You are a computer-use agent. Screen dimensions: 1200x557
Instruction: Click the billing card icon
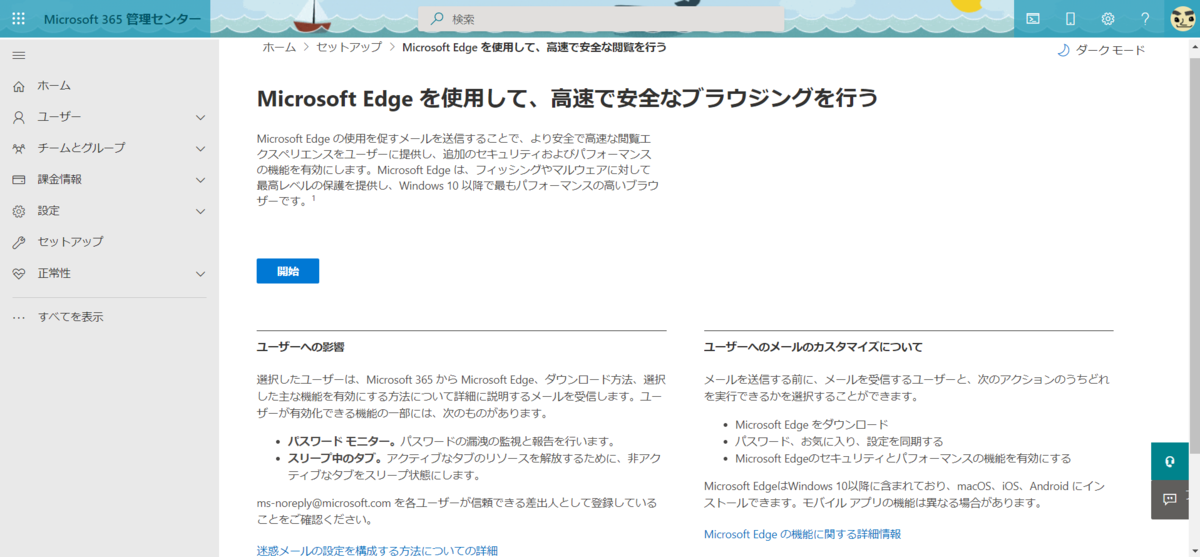coord(18,180)
